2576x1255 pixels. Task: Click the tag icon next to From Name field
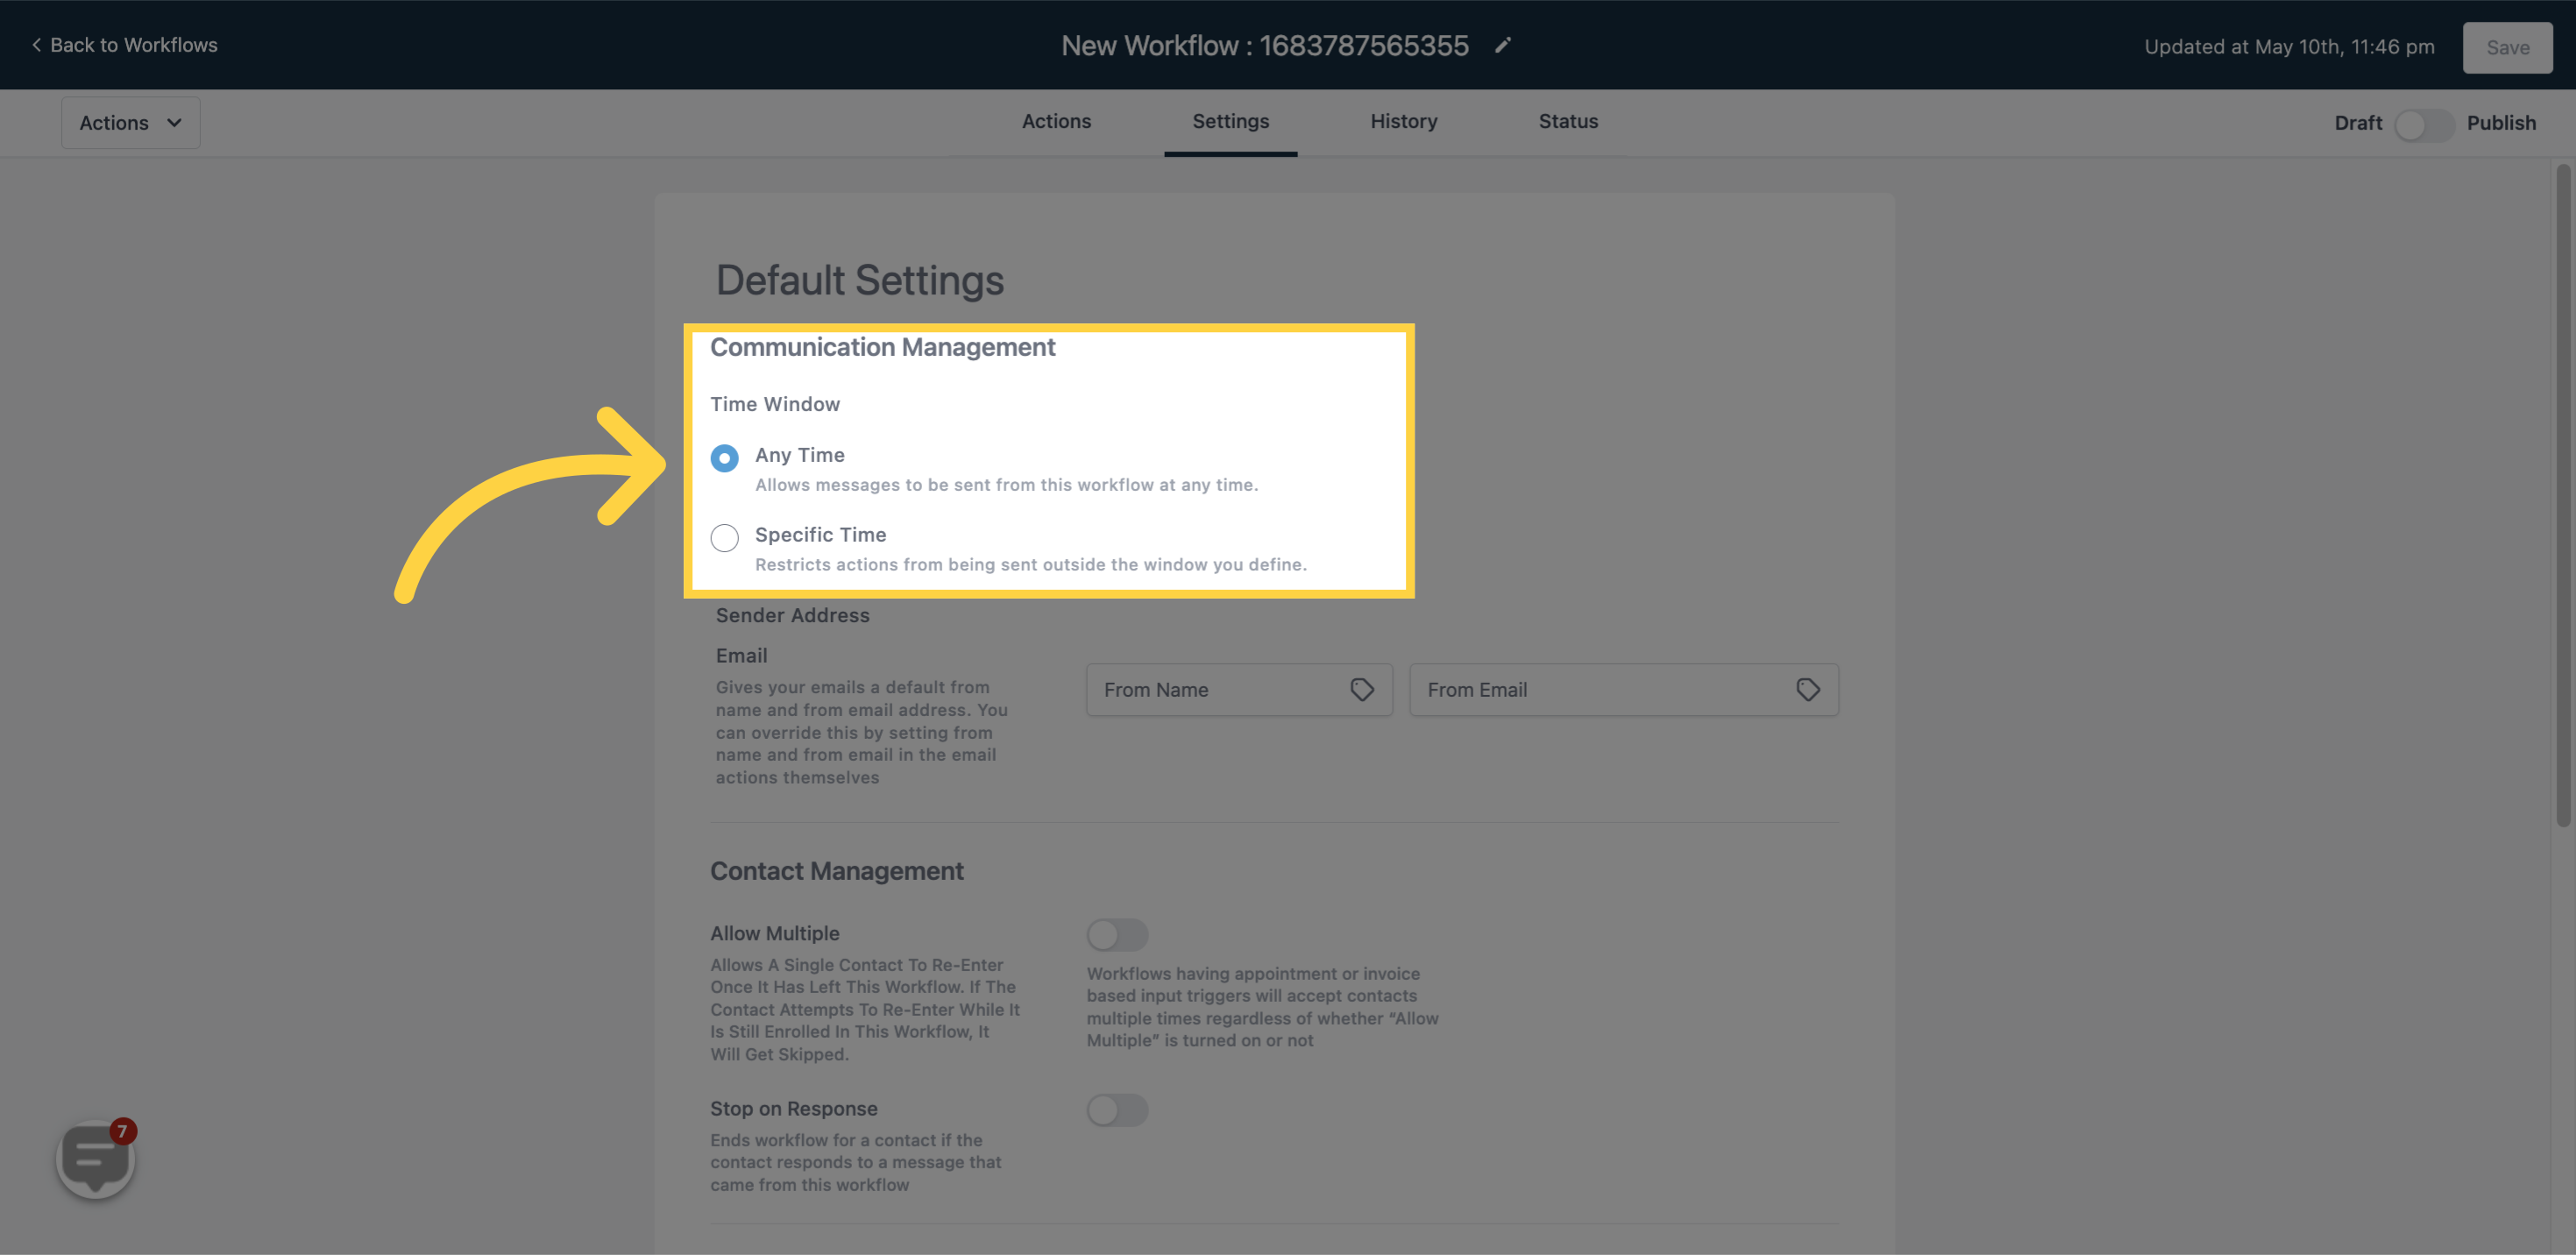1362,690
